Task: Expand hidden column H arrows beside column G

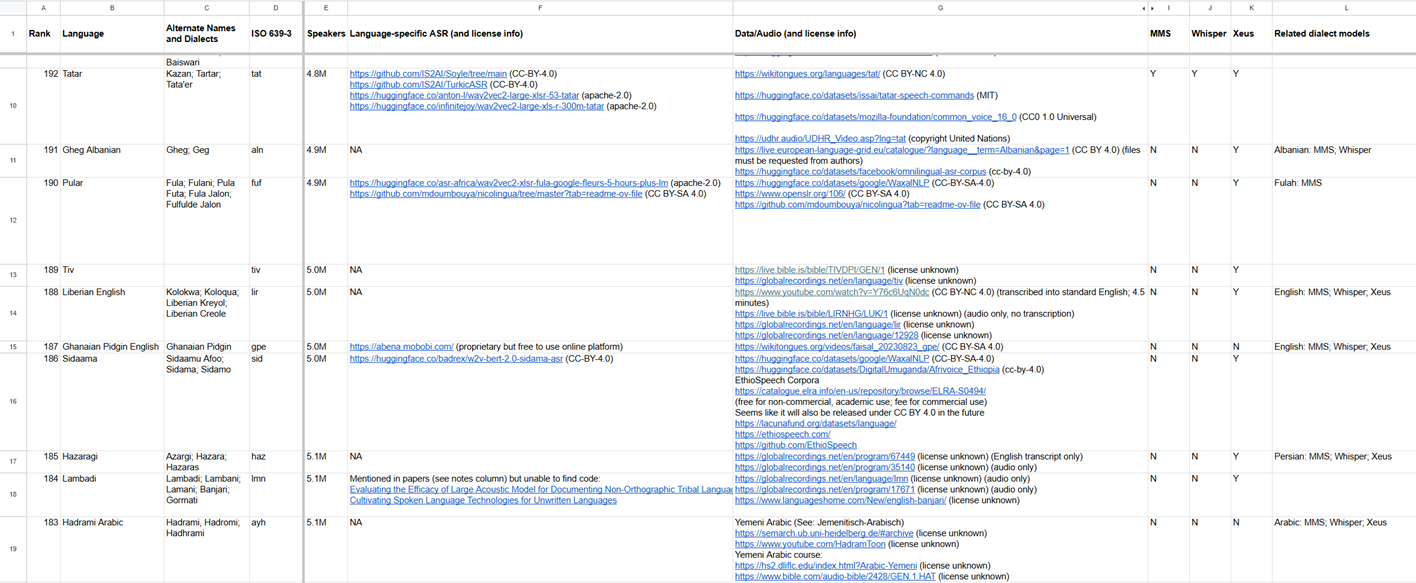Action: coord(1149,8)
